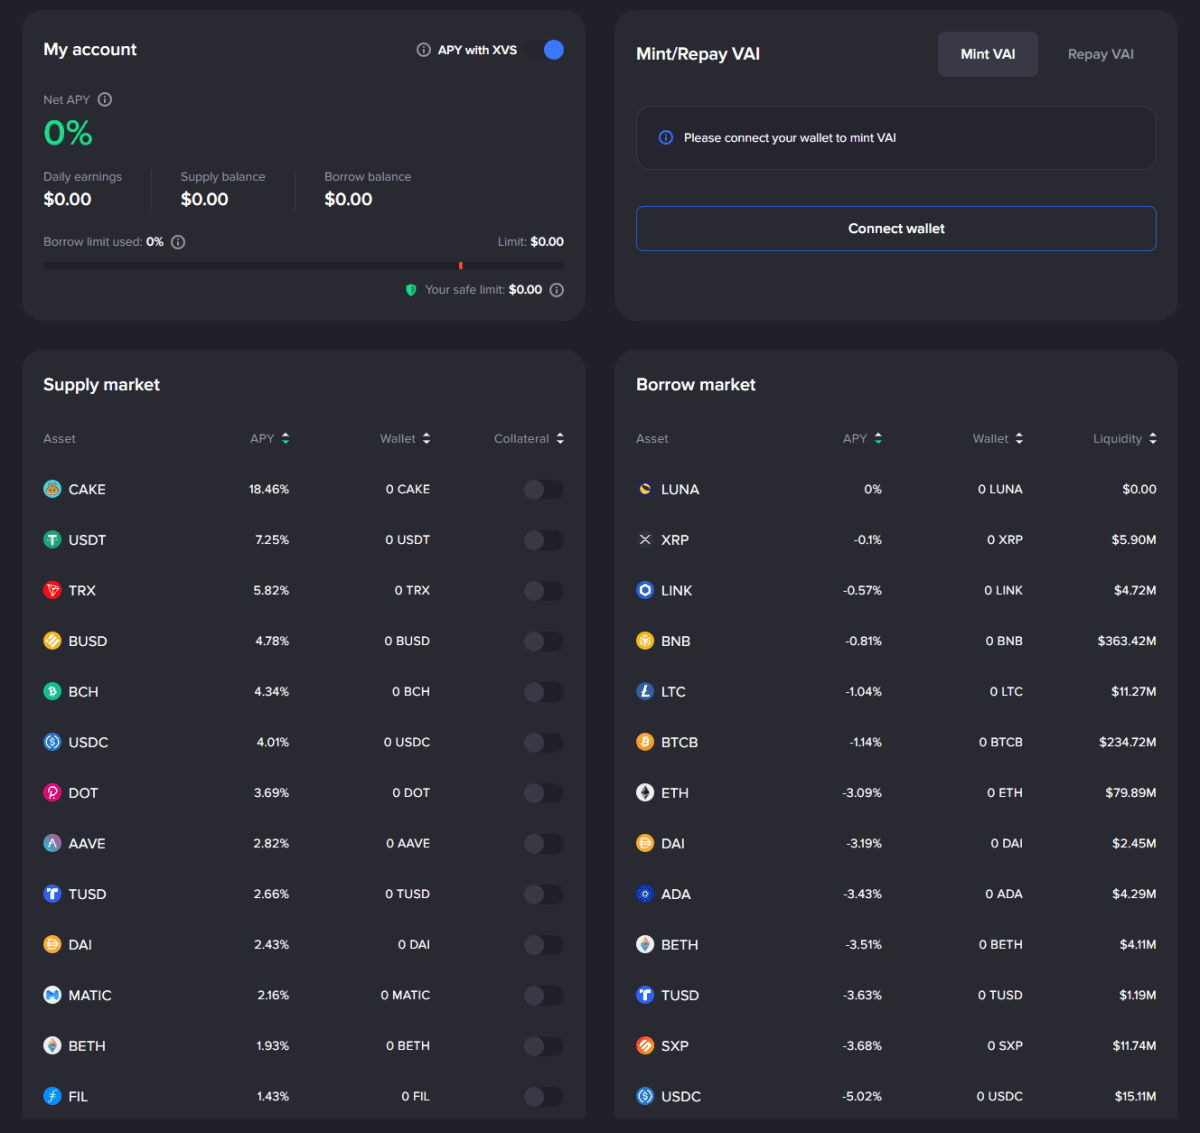The image size is (1200, 1133).
Task: Switch to the Repay VAI tab
Action: click(x=1100, y=54)
